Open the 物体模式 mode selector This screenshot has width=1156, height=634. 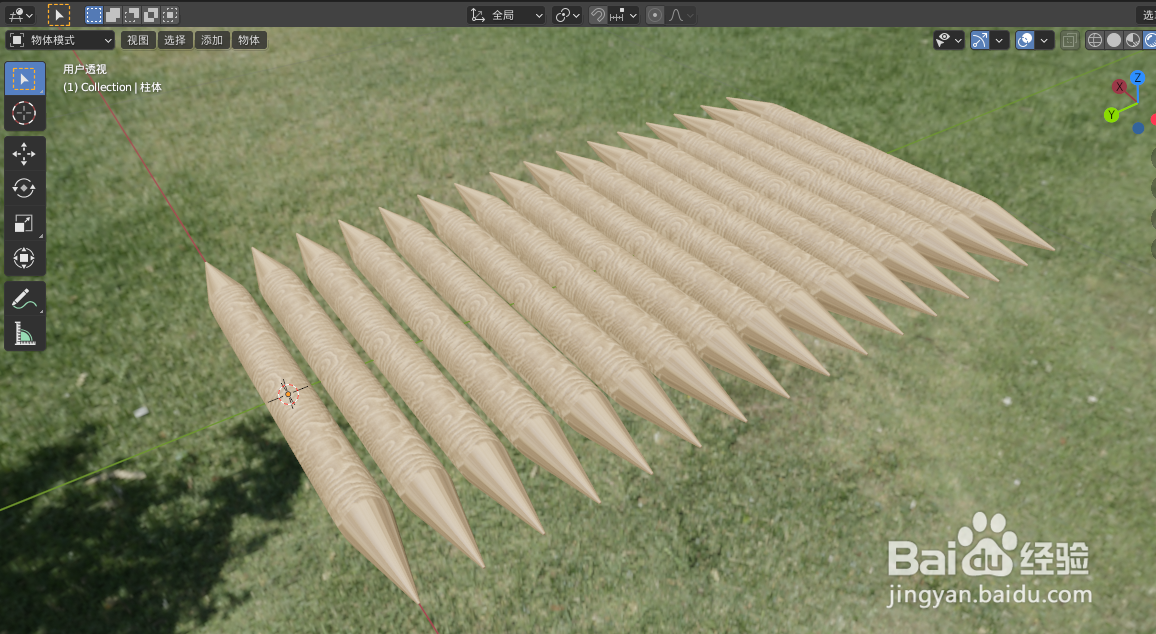pos(58,40)
